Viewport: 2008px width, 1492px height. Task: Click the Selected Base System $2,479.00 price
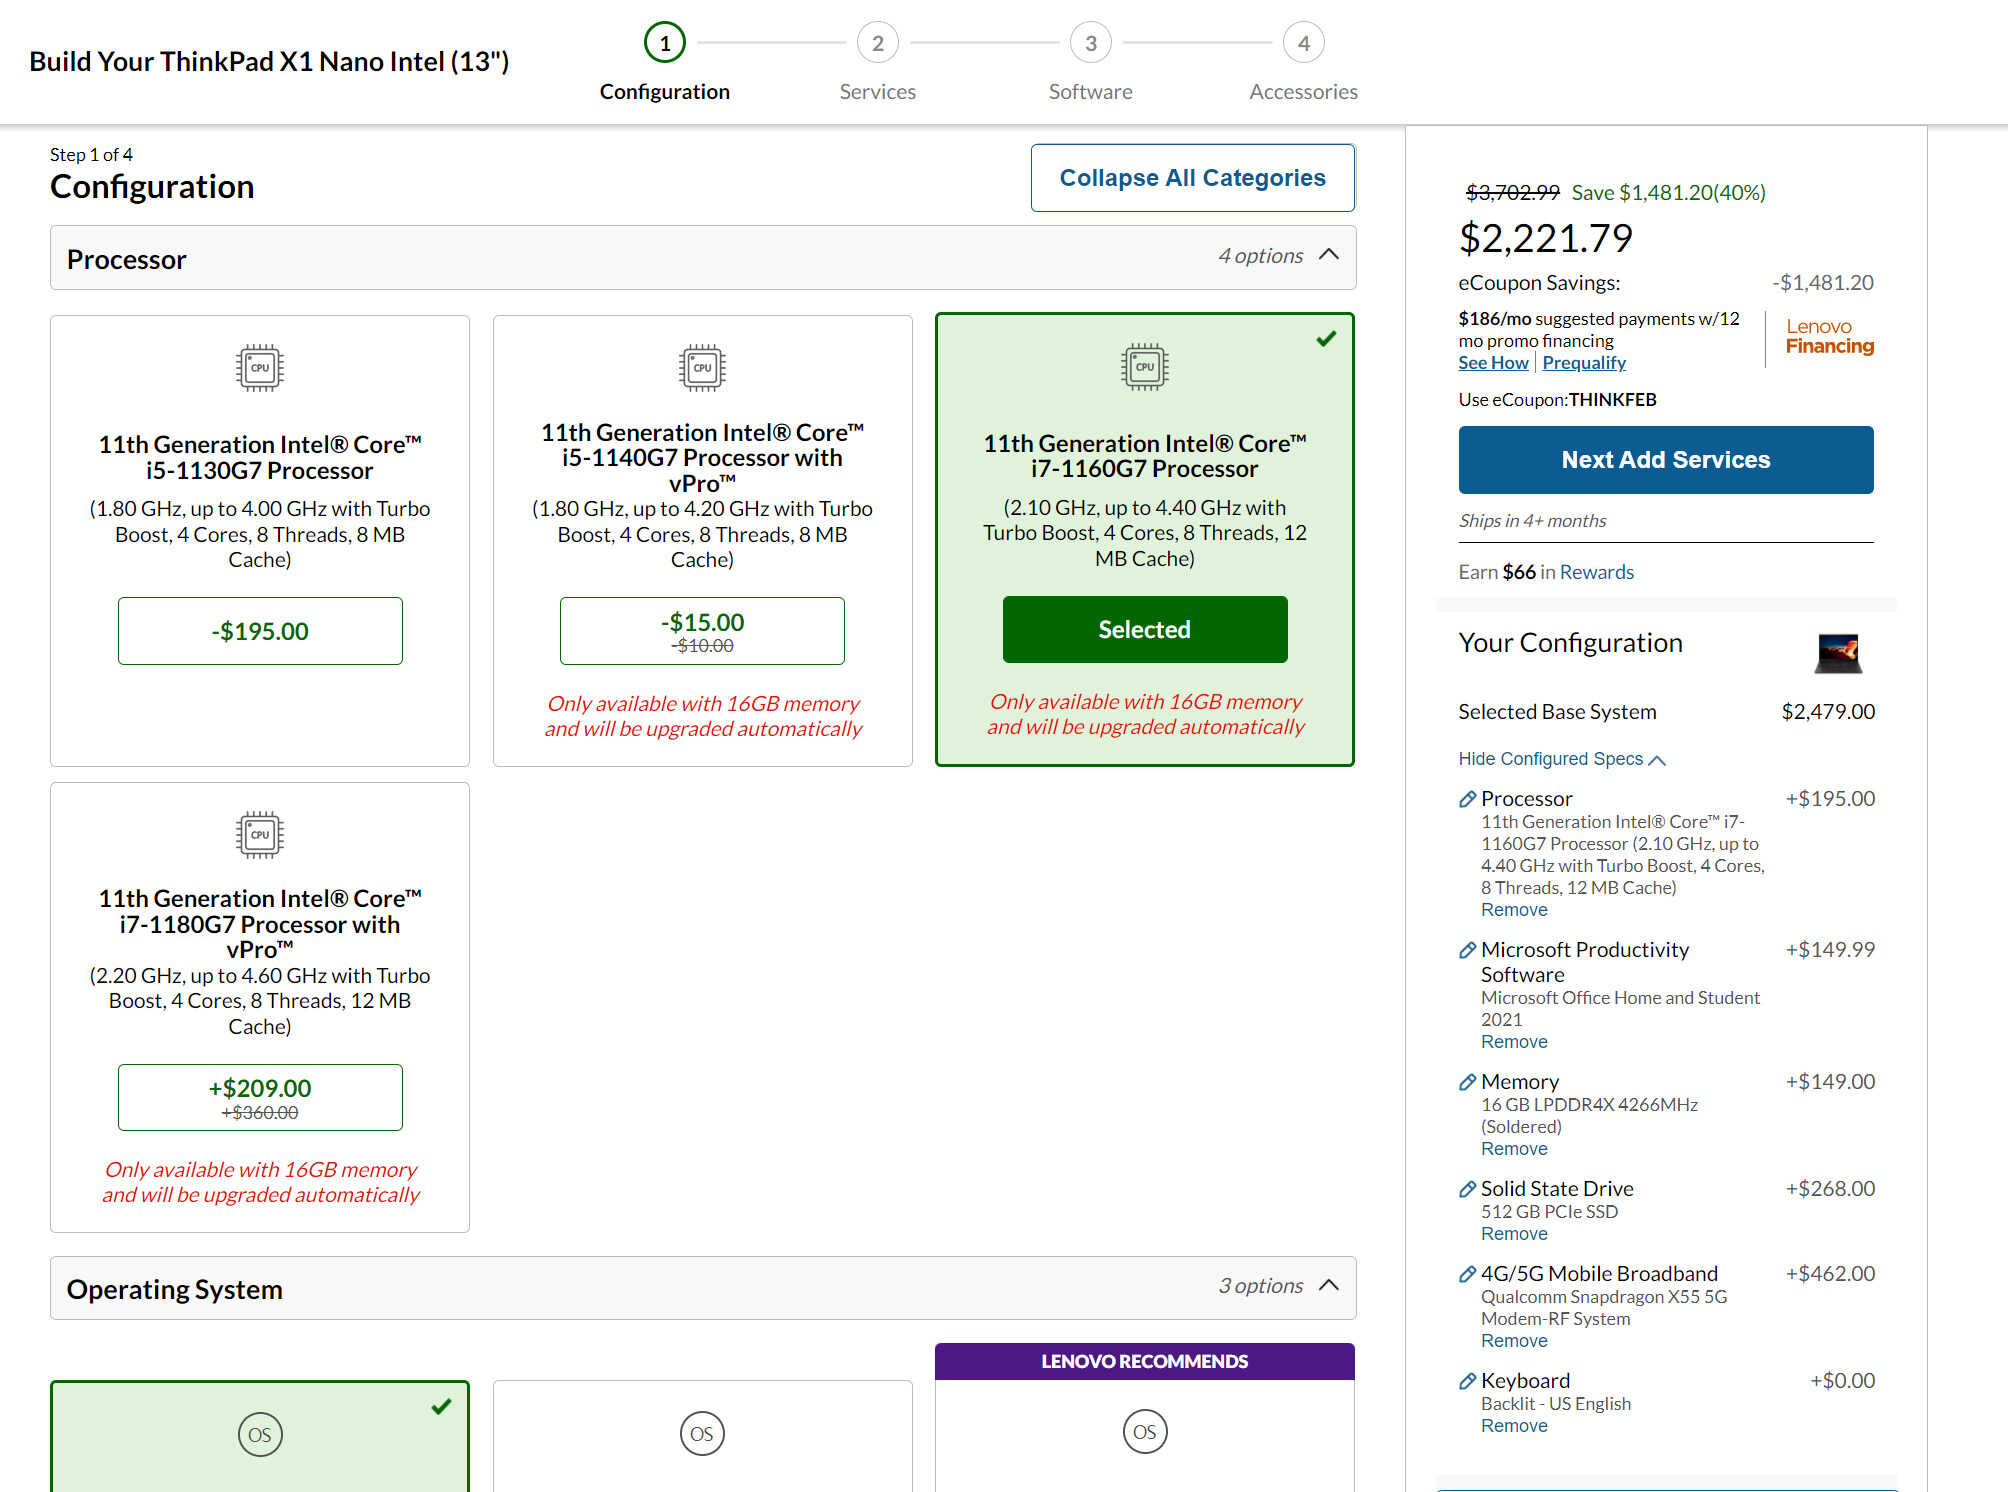[1828, 712]
